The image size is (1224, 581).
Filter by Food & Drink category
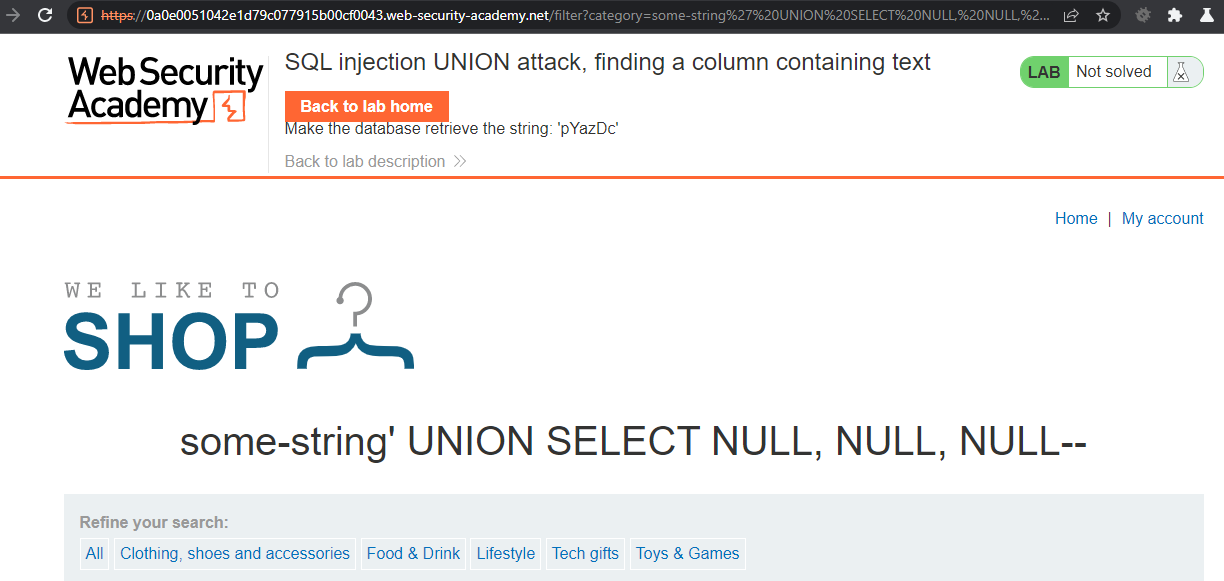(x=413, y=553)
